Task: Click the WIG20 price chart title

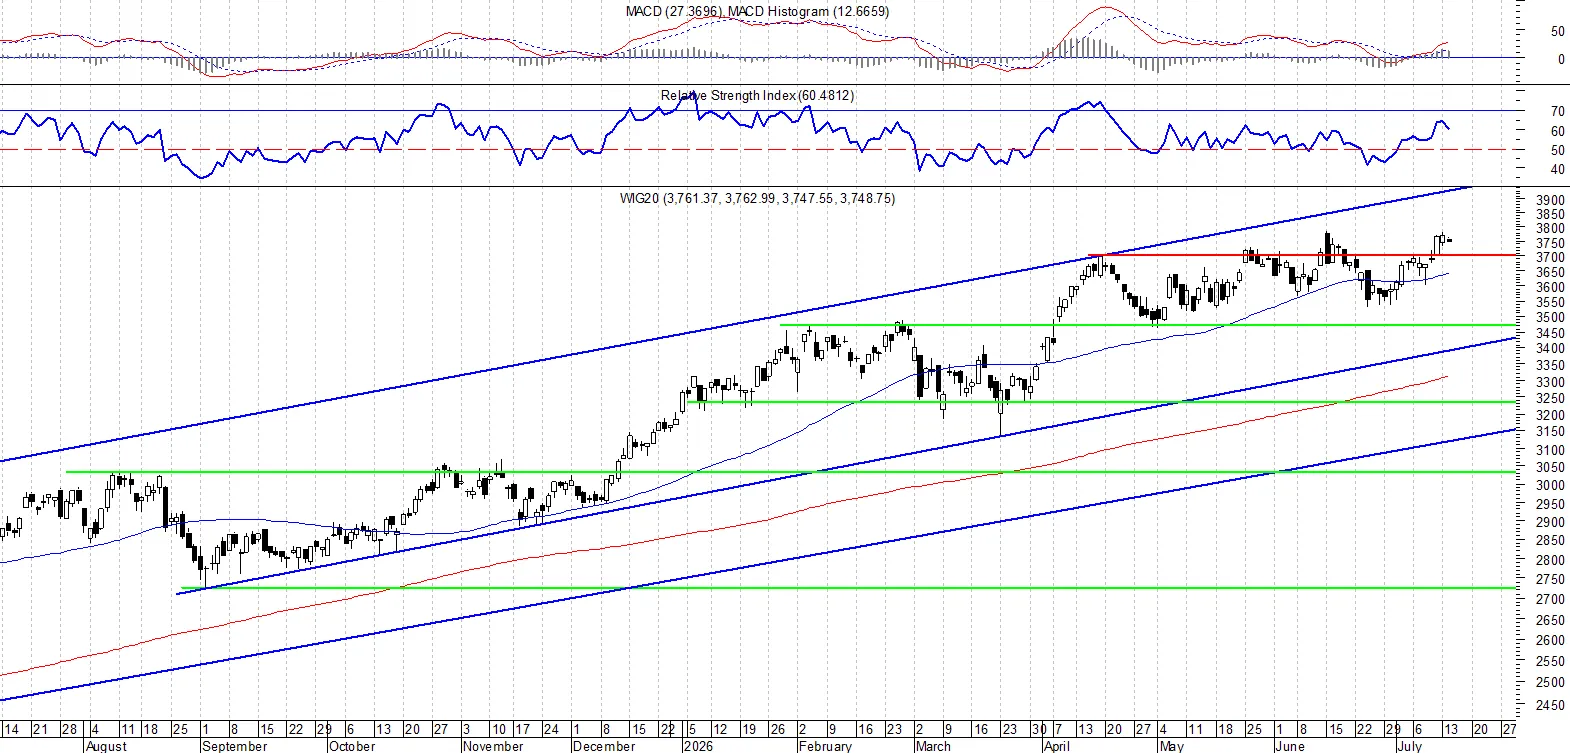Action: coord(757,198)
